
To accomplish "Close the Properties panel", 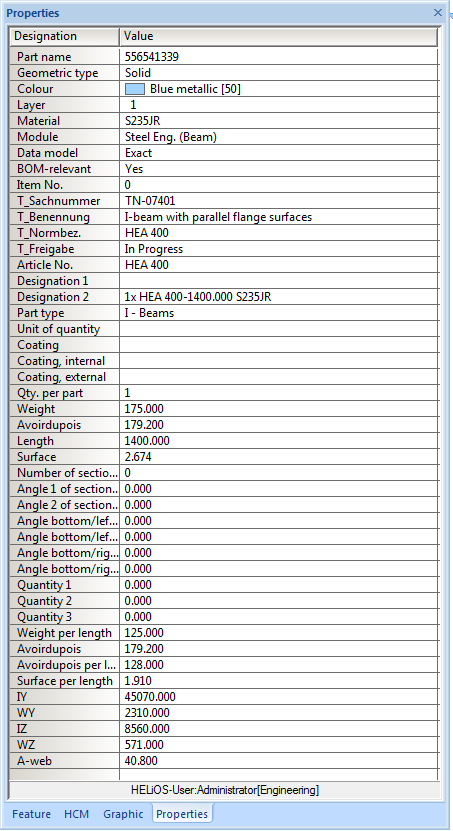I will click(438, 13).
